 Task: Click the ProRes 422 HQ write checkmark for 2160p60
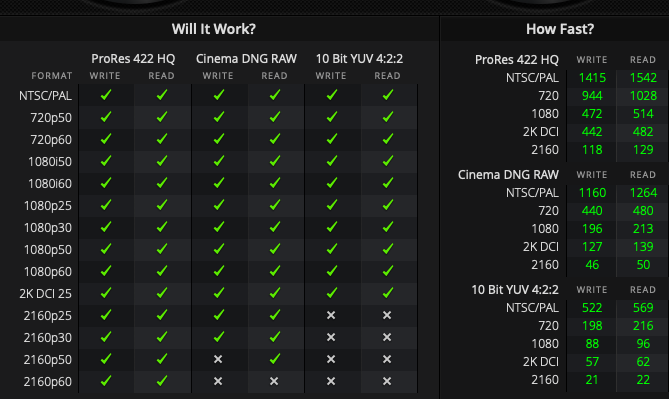click(106, 381)
